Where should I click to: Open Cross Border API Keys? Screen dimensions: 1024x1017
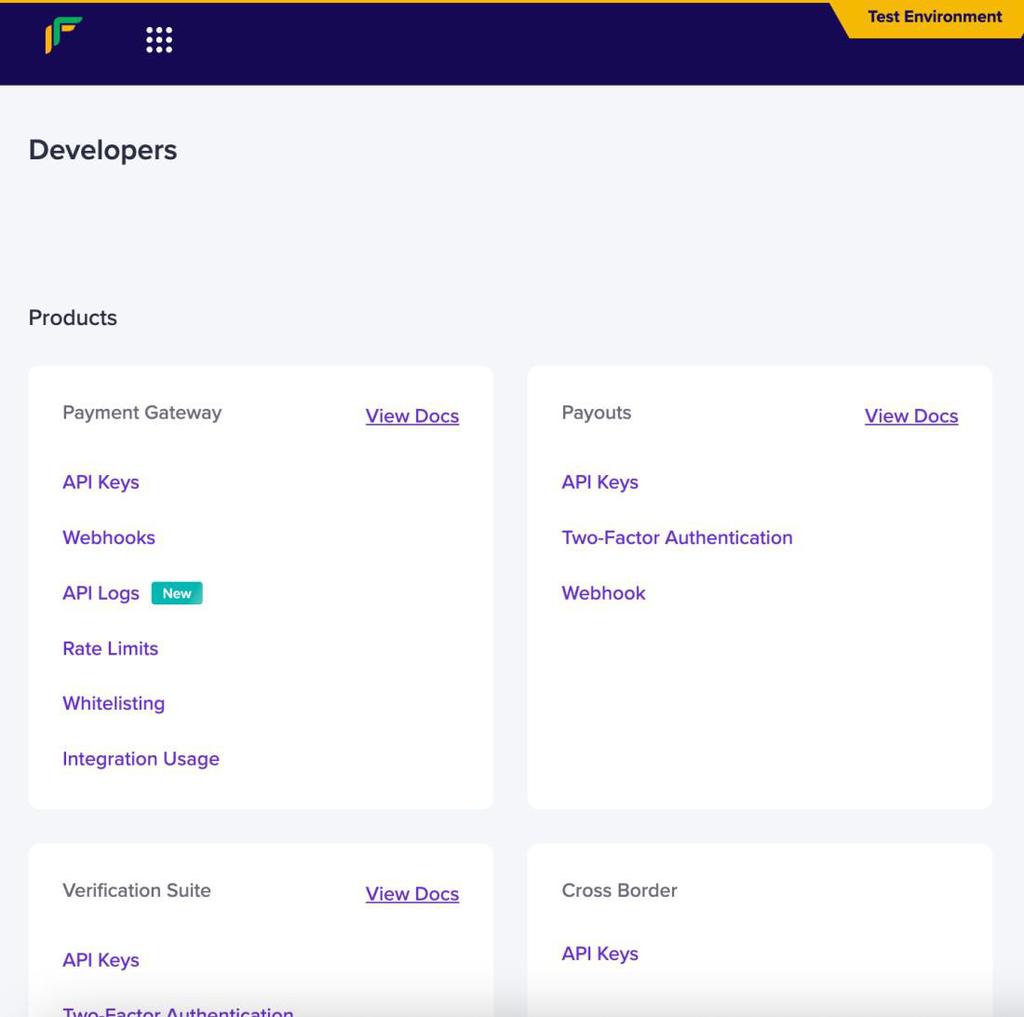(x=600, y=954)
